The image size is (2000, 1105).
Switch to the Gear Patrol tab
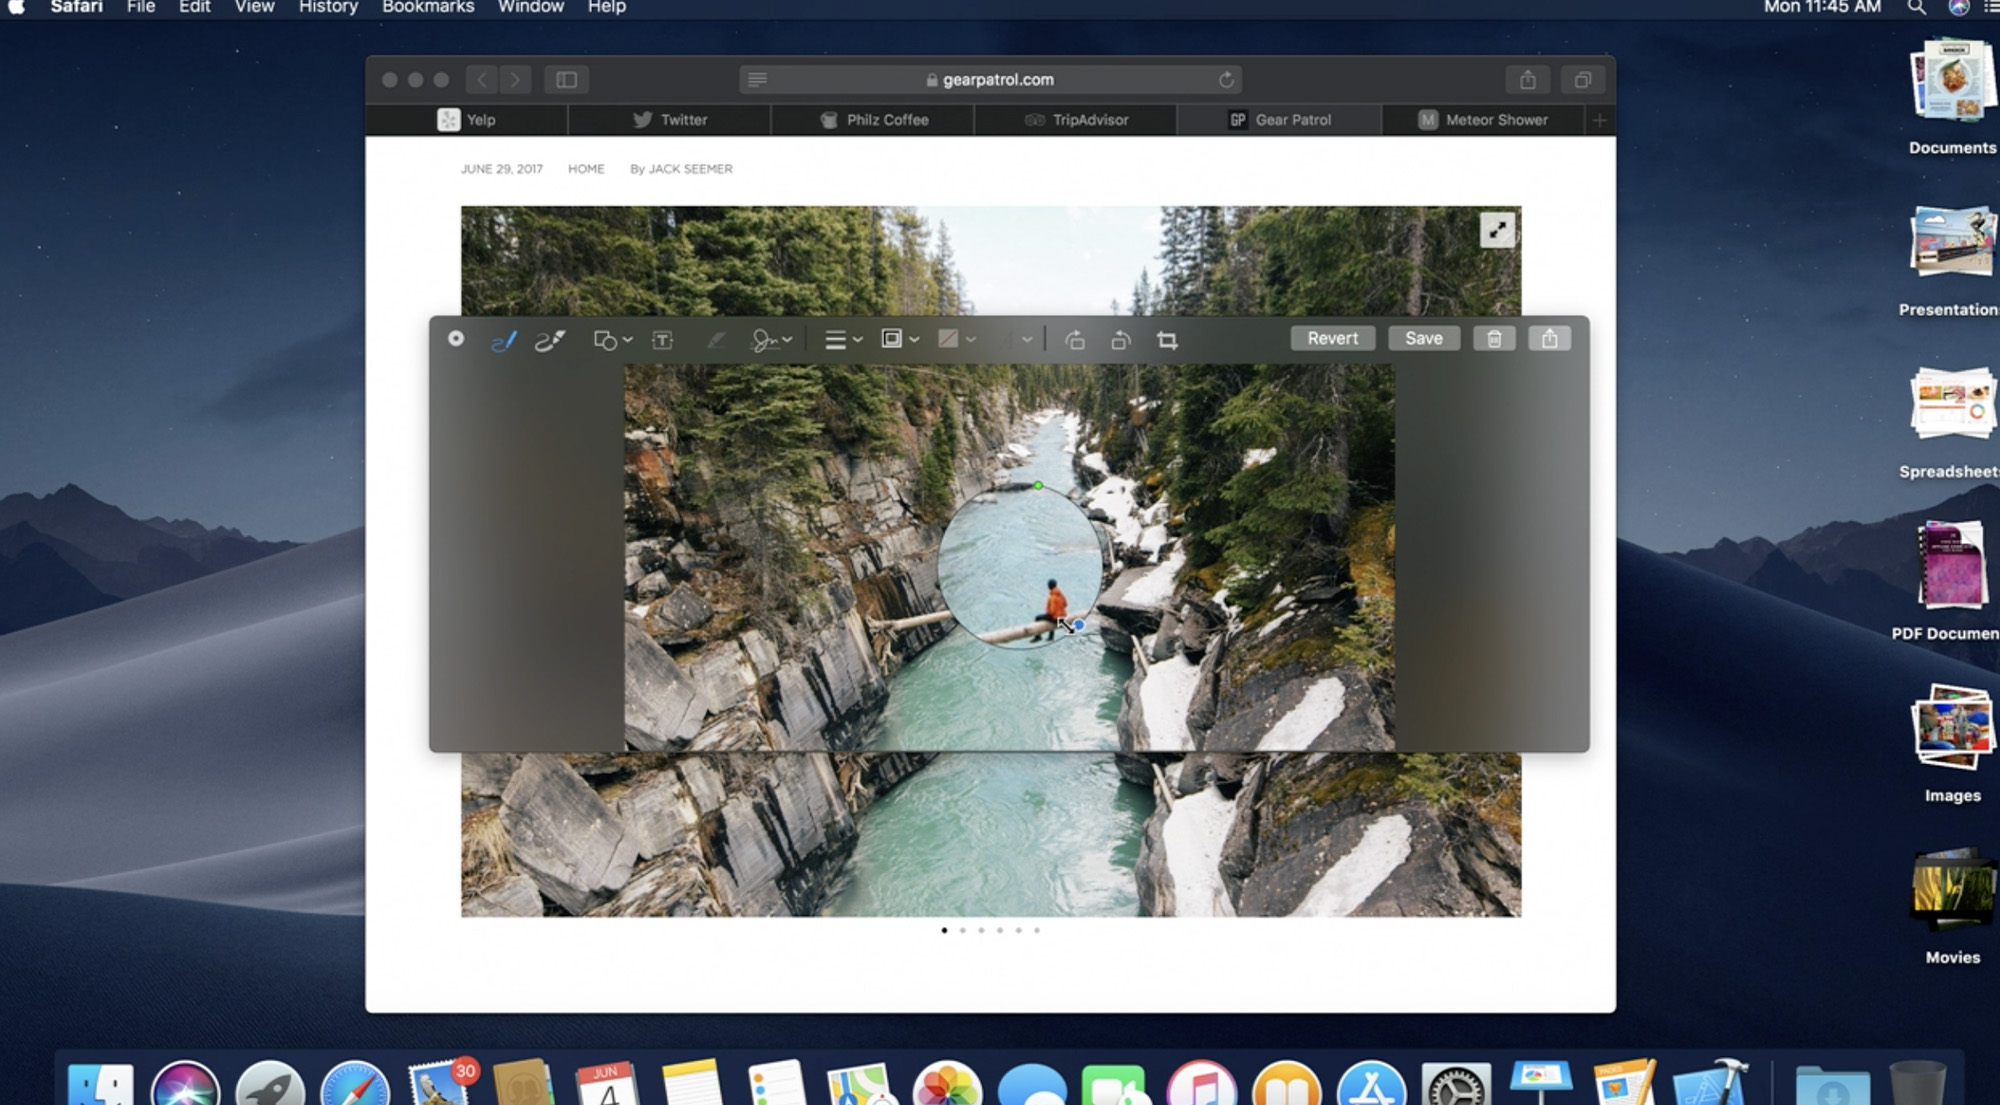(x=1280, y=120)
